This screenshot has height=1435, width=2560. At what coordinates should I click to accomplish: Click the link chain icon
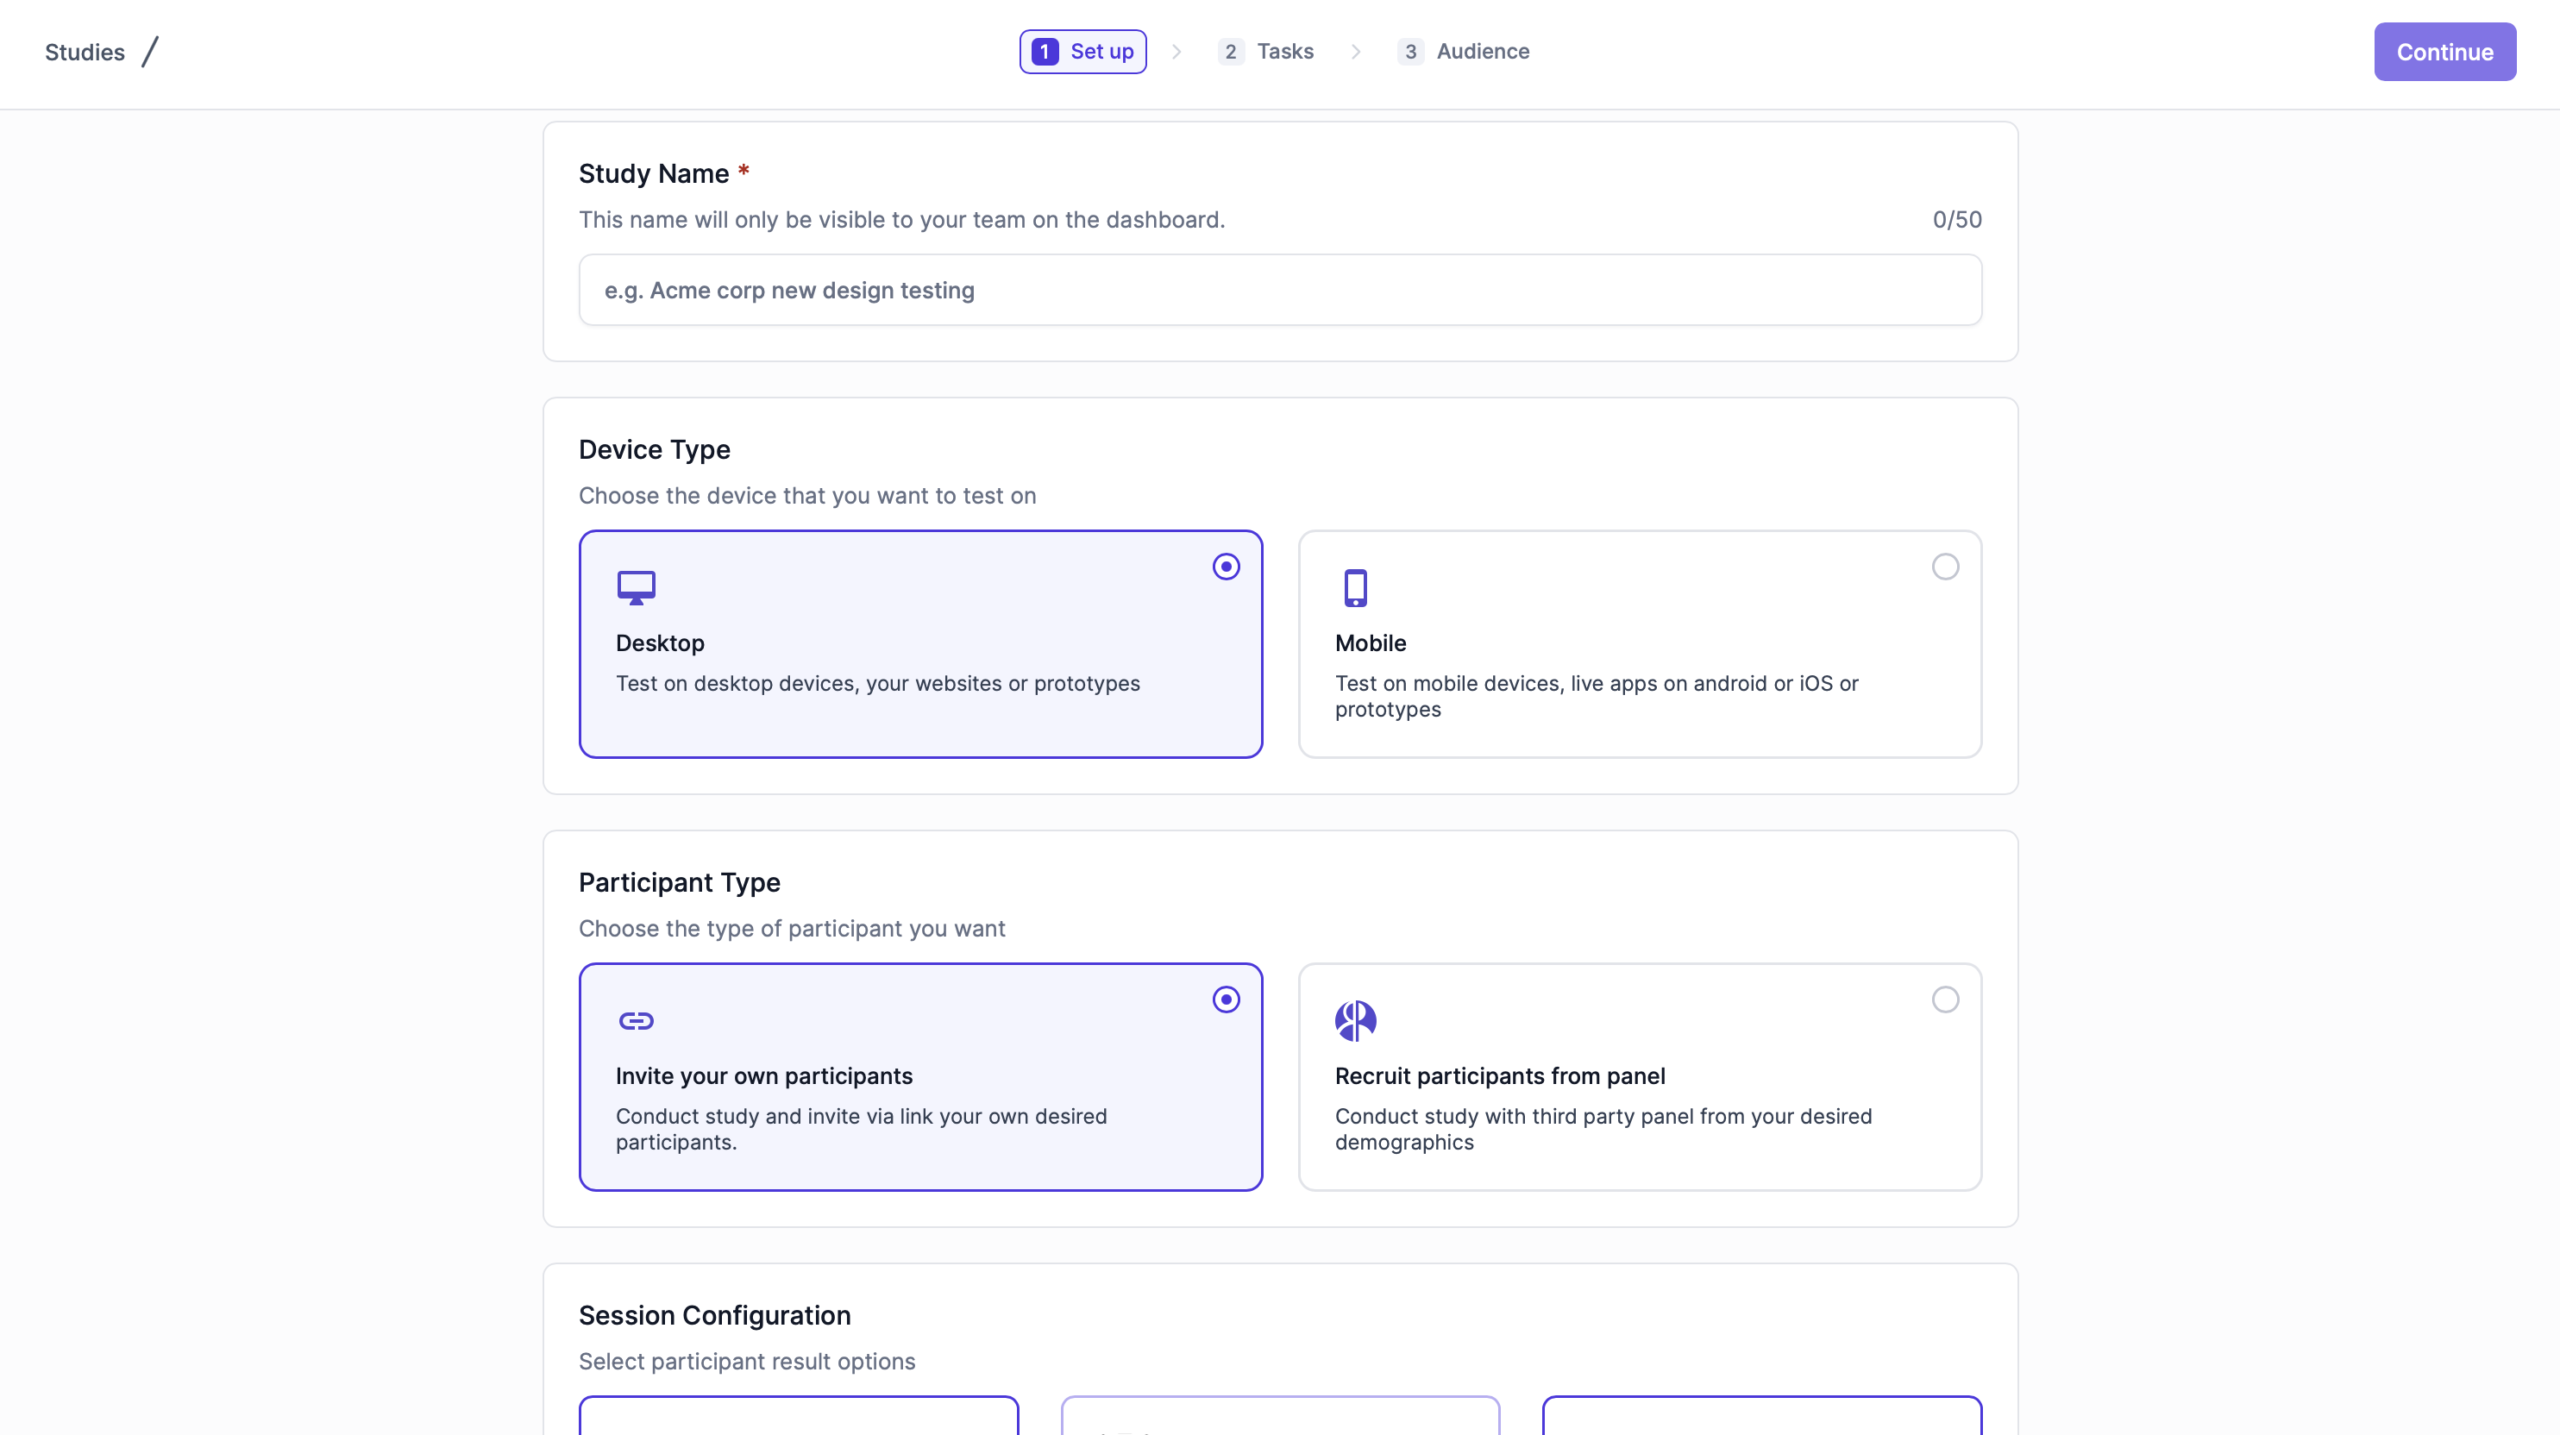[636, 1021]
